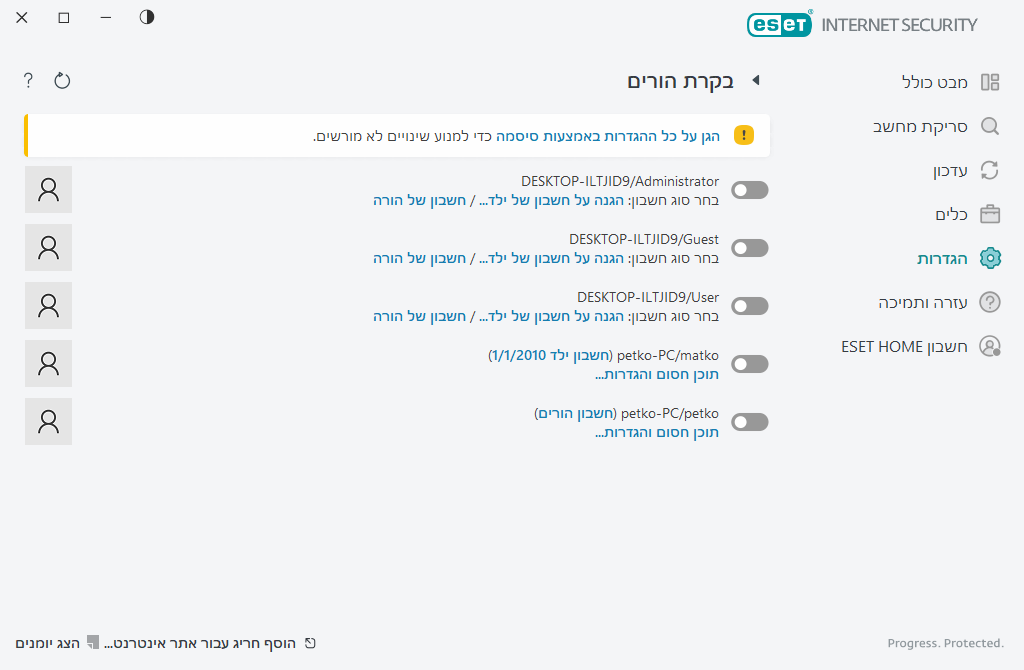Toggle the contrast theme icon in title bar
The height and width of the screenshot is (670, 1024).
(146, 17)
